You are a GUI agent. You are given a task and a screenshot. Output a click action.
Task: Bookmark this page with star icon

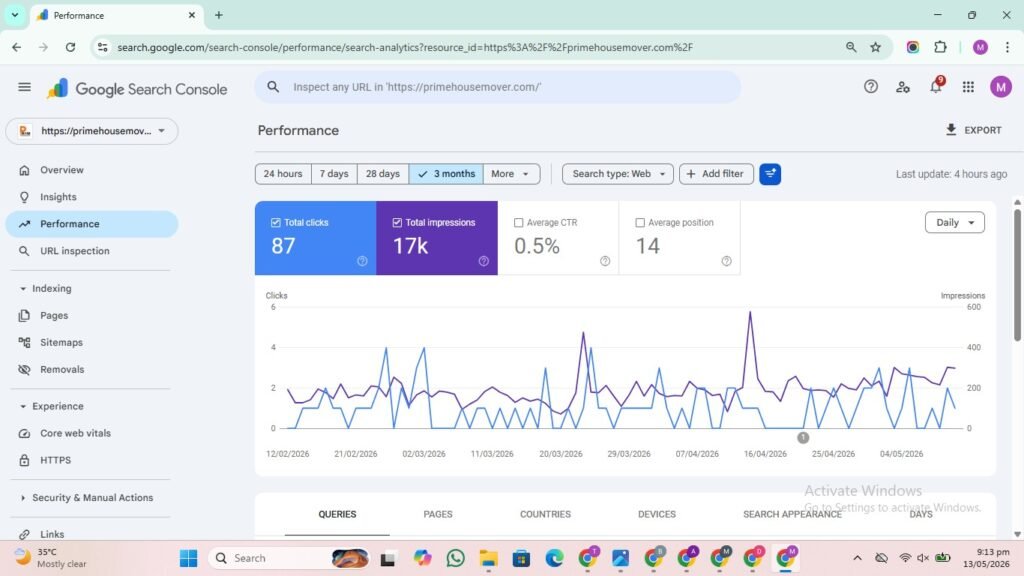pyautogui.click(x=876, y=47)
